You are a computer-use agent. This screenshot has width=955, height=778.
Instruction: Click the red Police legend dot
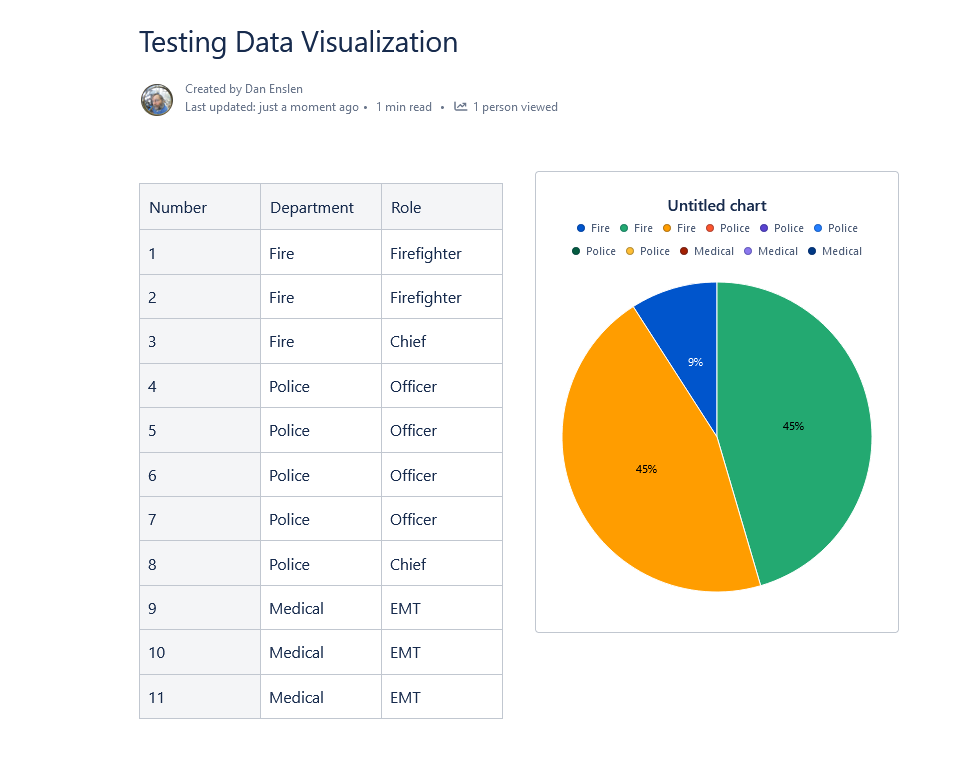pos(709,228)
